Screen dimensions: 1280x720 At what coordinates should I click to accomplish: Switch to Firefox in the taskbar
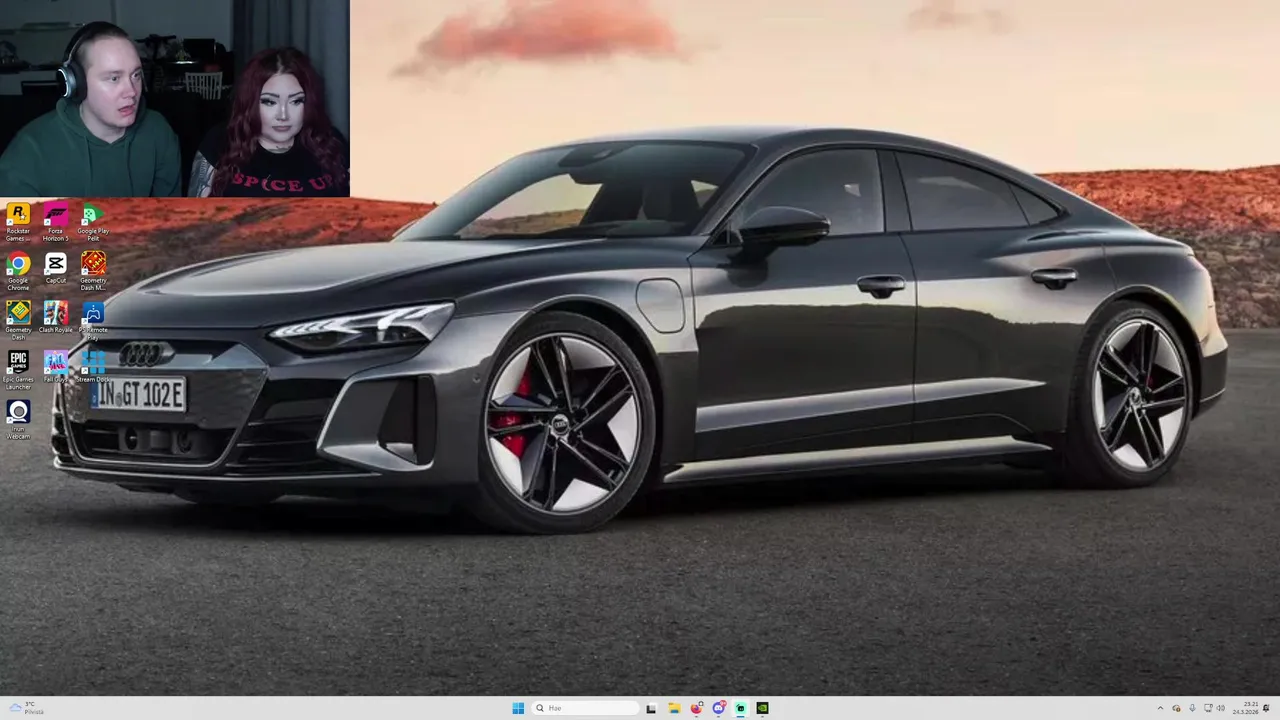coord(696,708)
